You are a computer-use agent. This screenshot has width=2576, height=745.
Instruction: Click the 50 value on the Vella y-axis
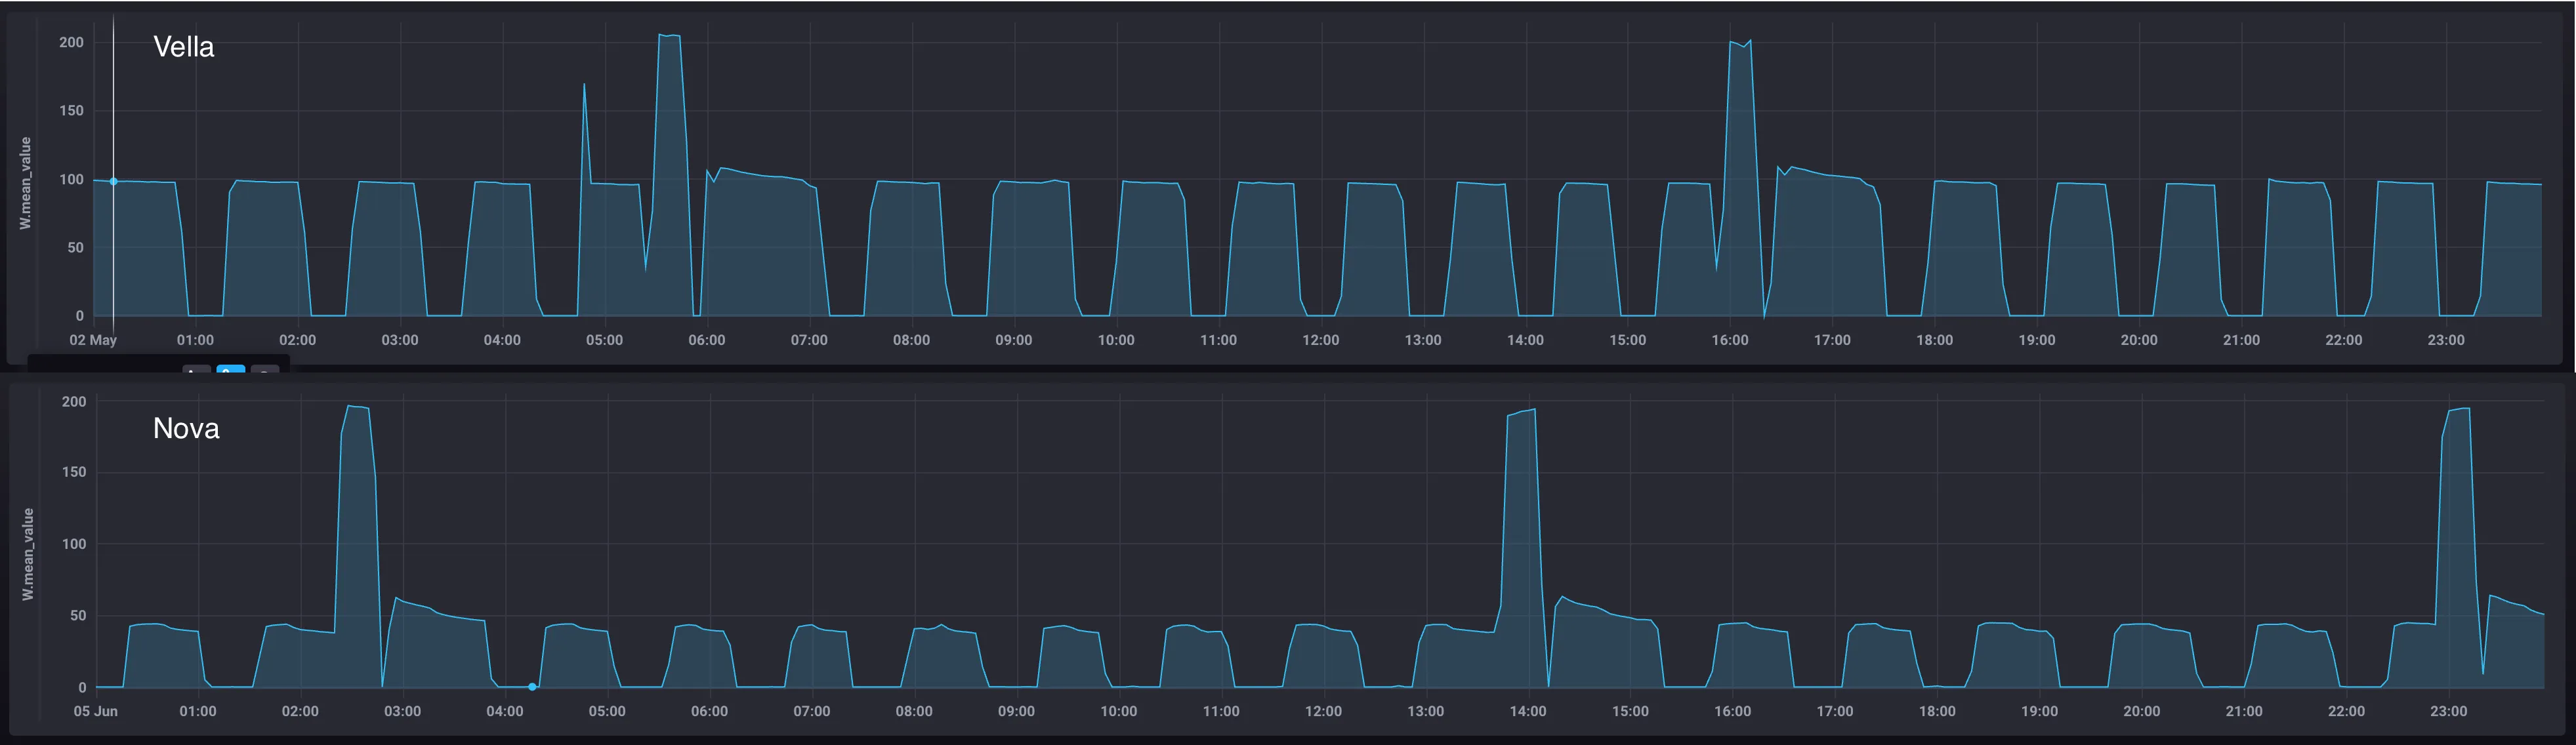[75, 248]
